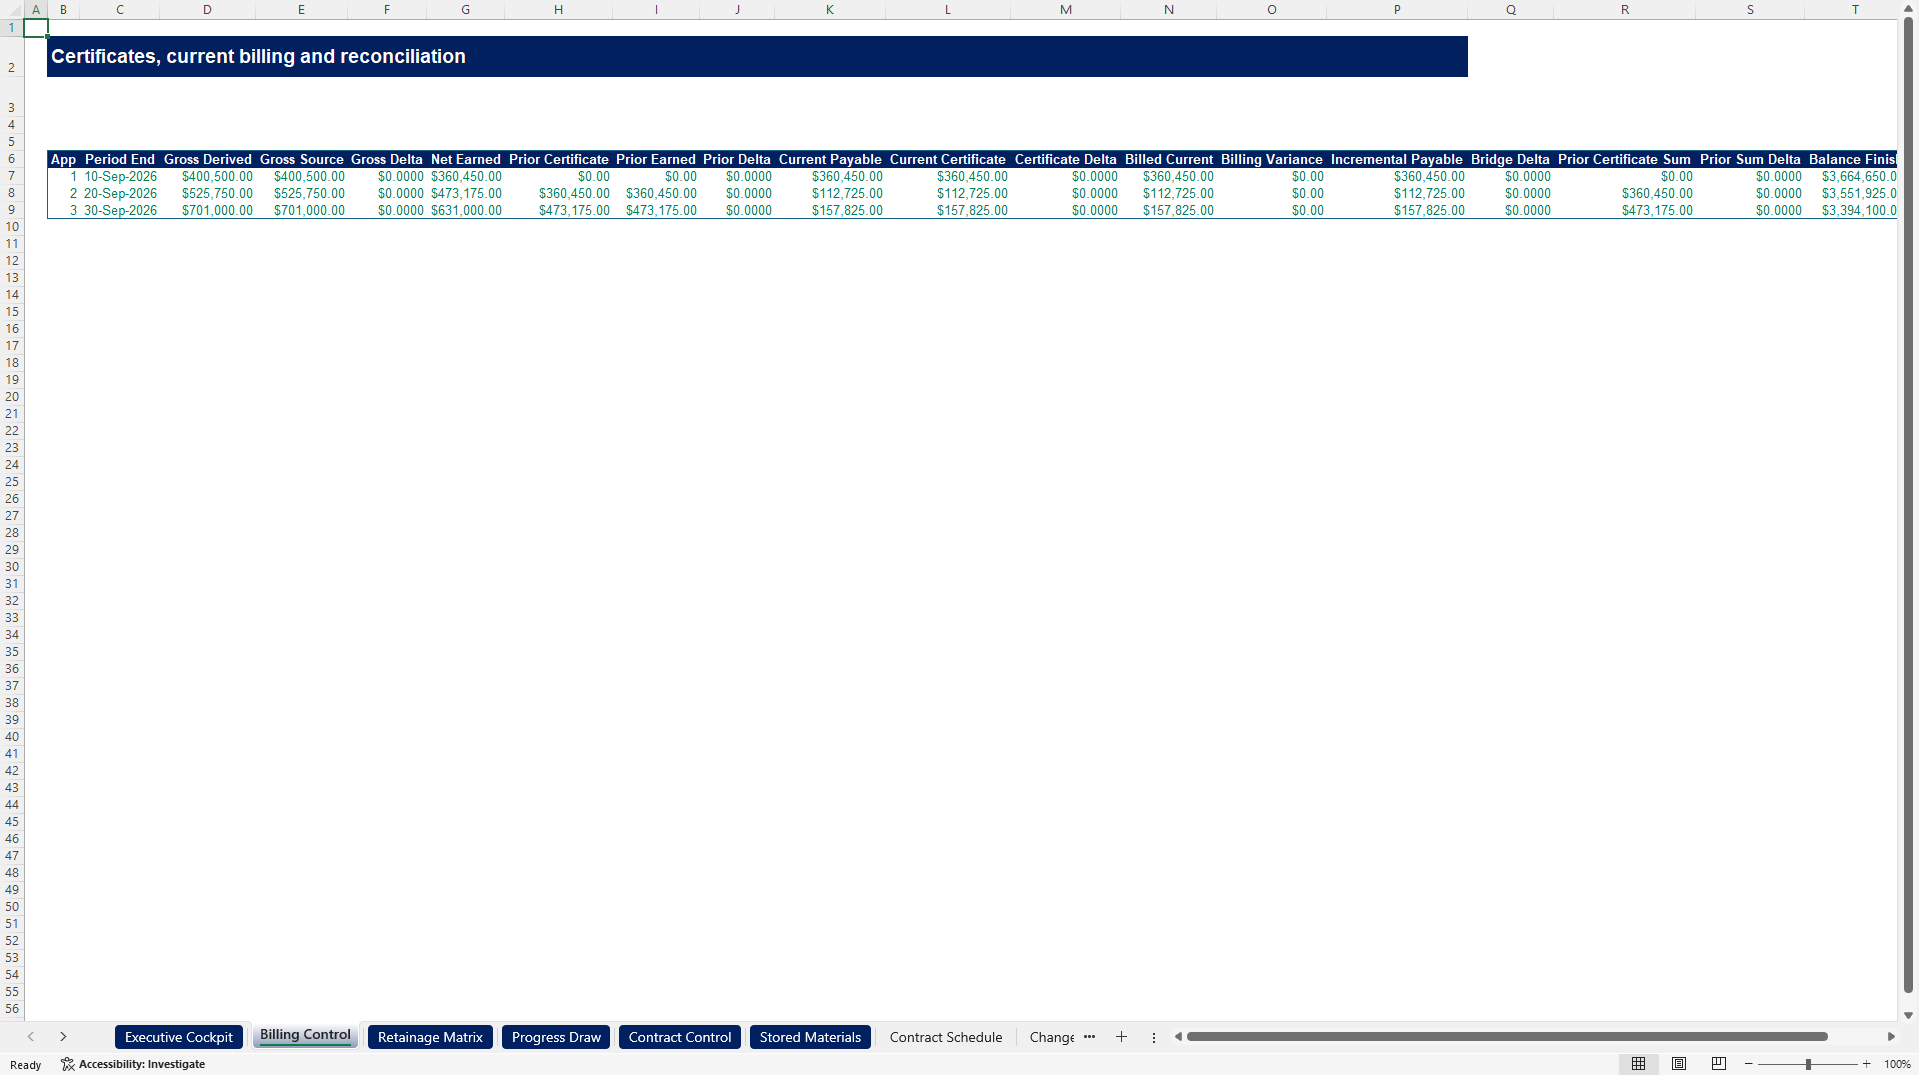Screen dimensions: 1919x1075
Task: Switch to the Stored Materials sheet
Action: click(x=810, y=1037)
